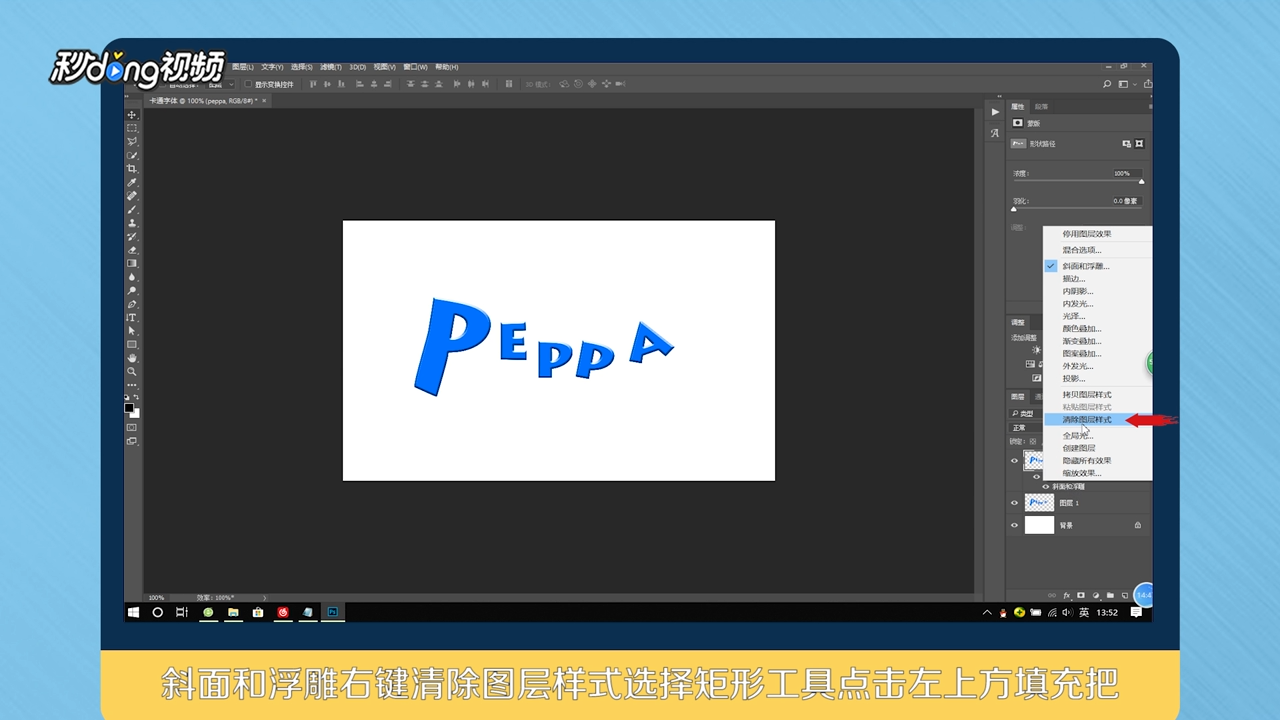Select the Brush tool
The height and width of the screenshot is (720, 1280).
click(132, 209)
